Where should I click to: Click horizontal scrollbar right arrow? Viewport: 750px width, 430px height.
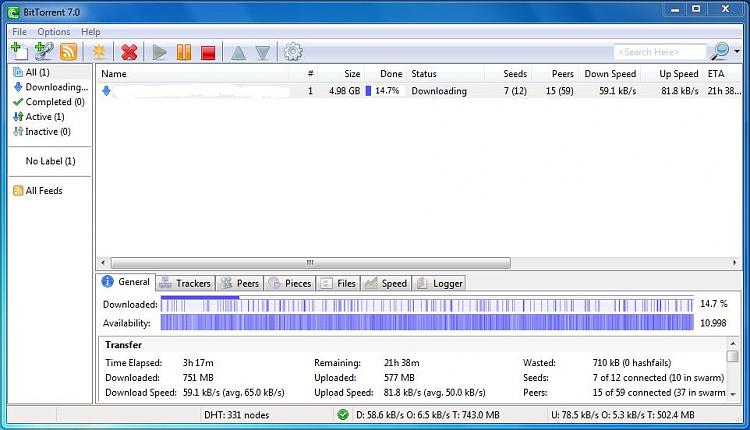[x=735, y=263]
